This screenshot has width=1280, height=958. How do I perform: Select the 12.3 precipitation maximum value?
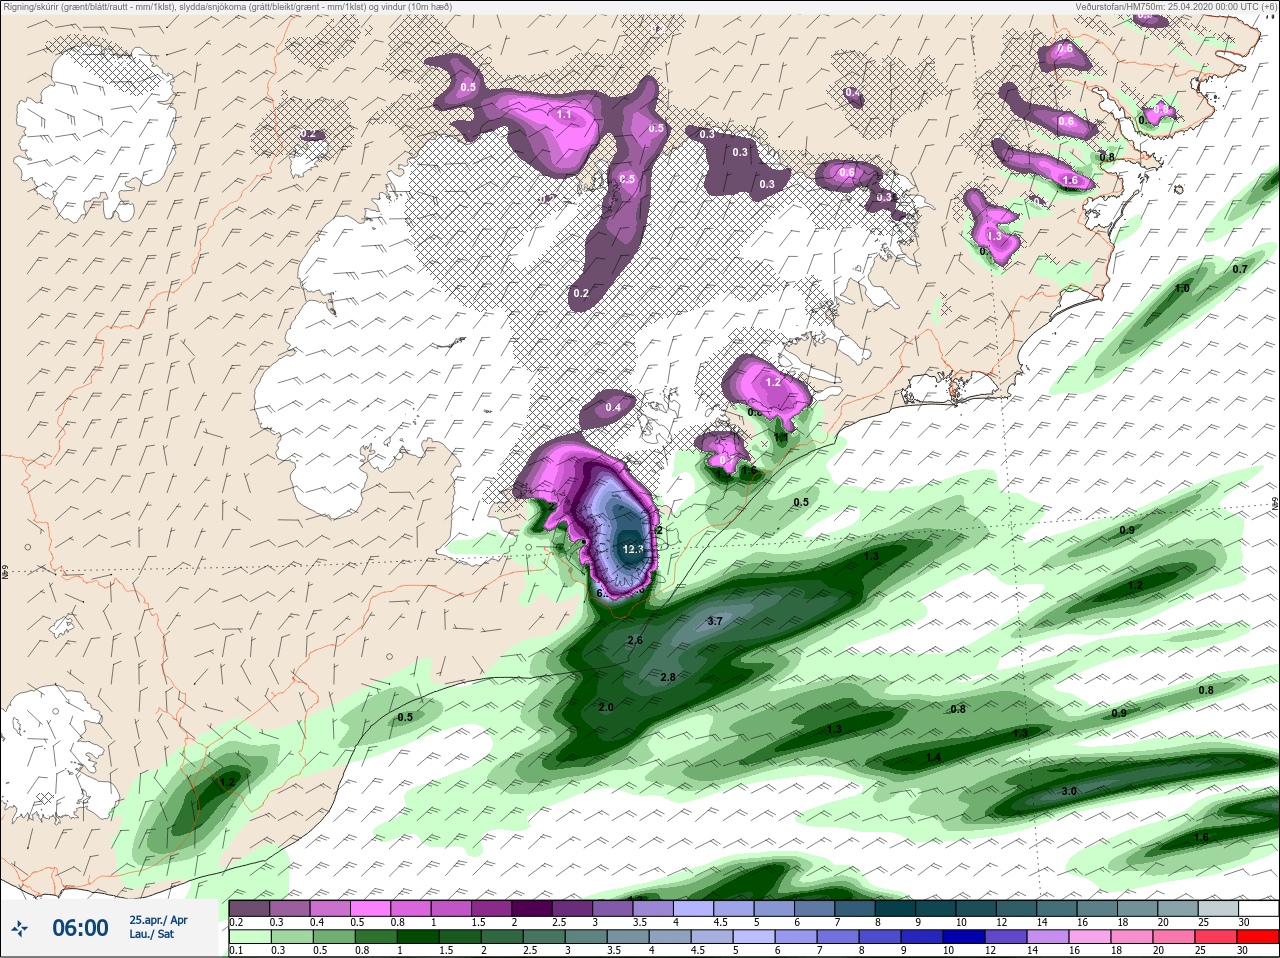(x=633, y=549)
